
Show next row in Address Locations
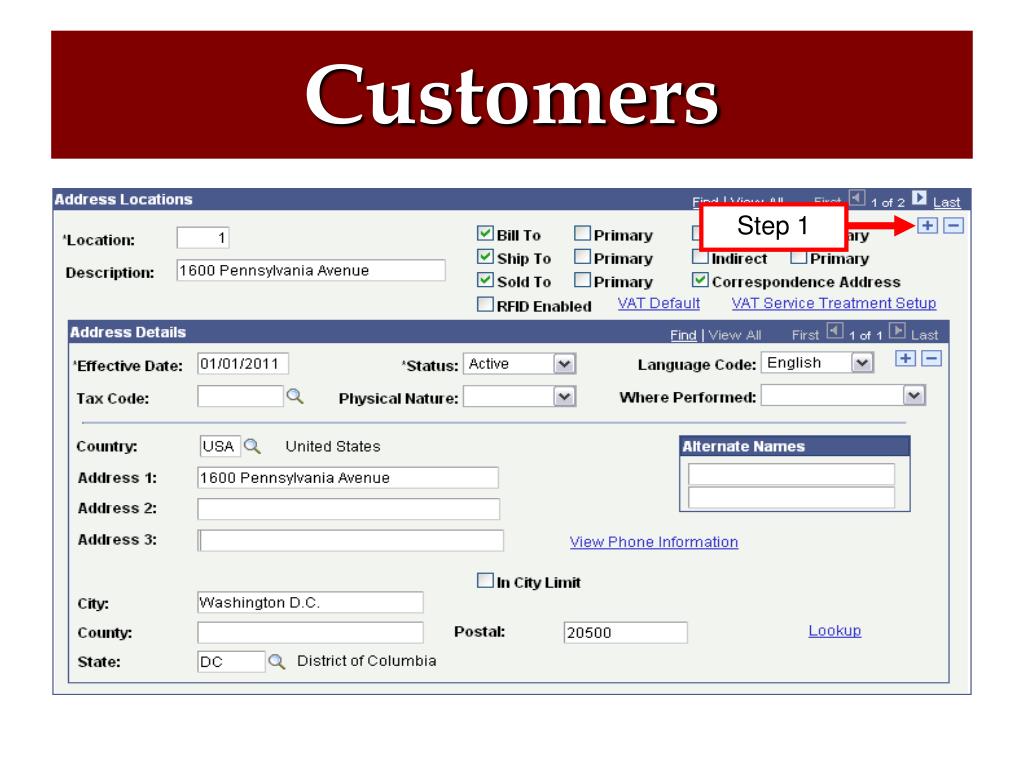[x=919, y=197]
